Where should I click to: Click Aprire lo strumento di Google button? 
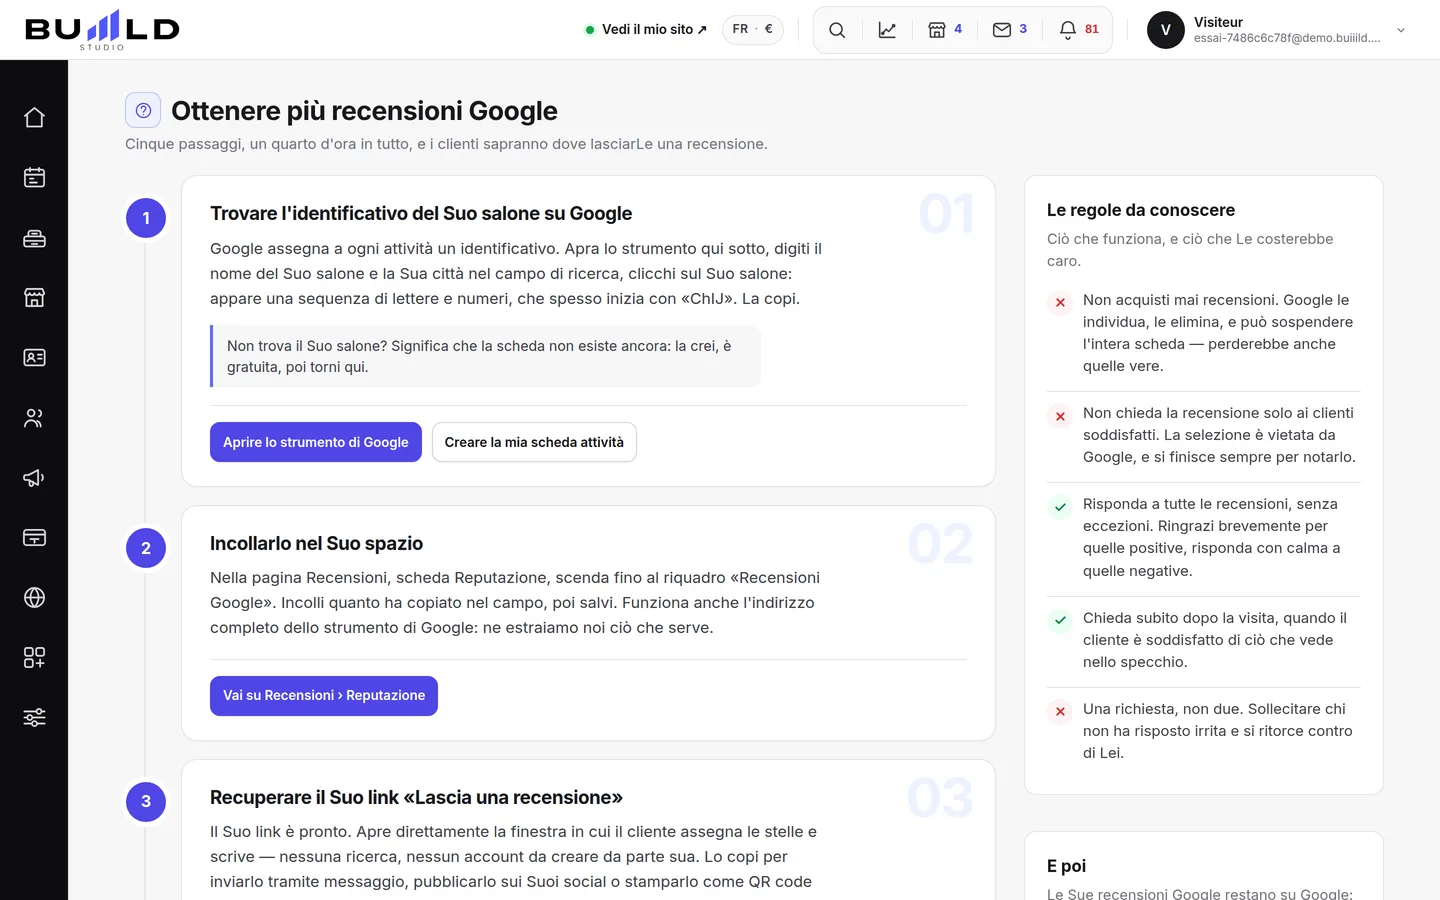click(316, 442)
